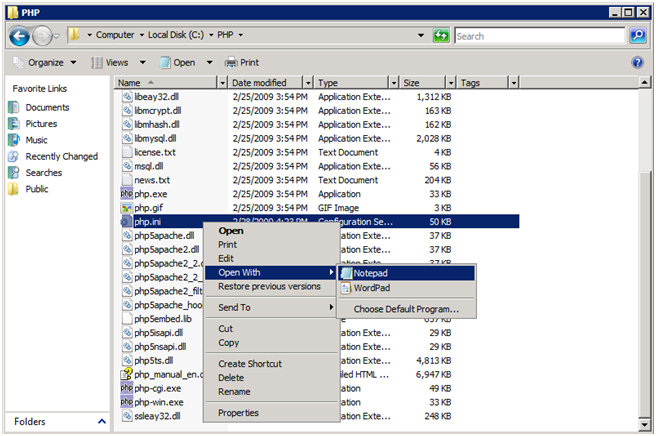The image size is (656, 436).
Task: Click the php5embed.lib file icon
Action: tap(127, 318)
